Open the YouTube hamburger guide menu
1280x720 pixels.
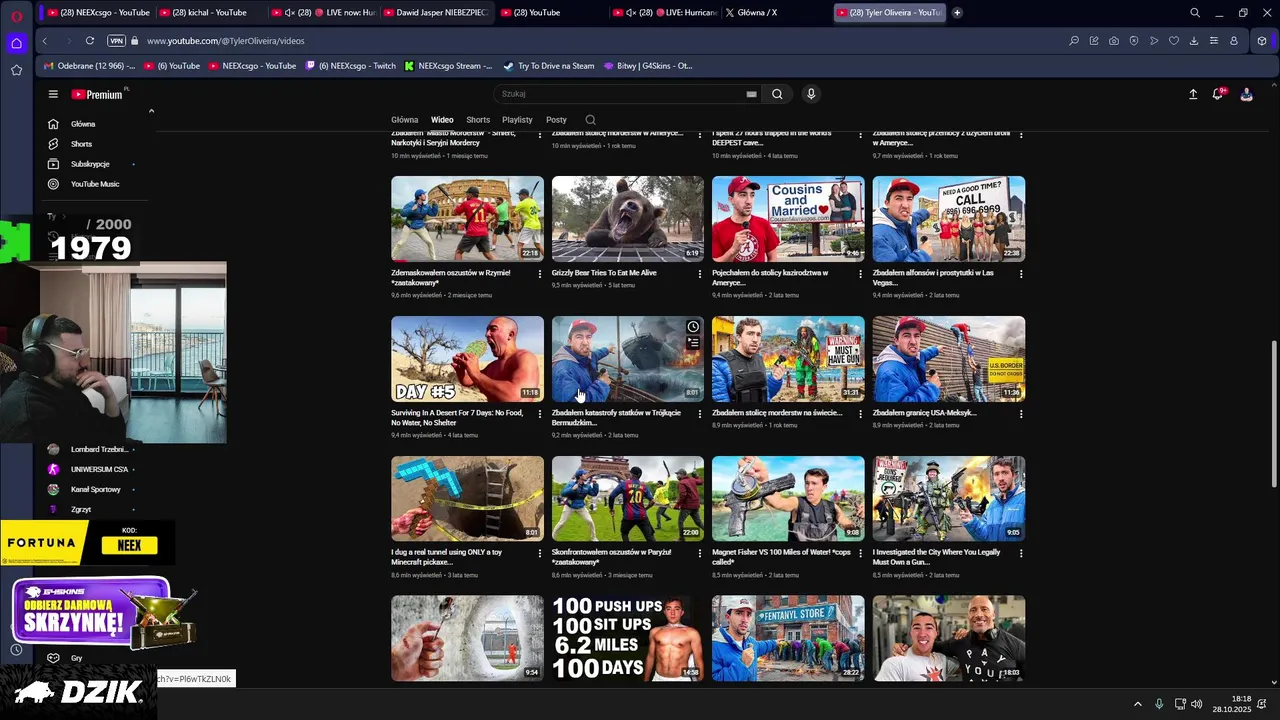[x=53, y=94]
